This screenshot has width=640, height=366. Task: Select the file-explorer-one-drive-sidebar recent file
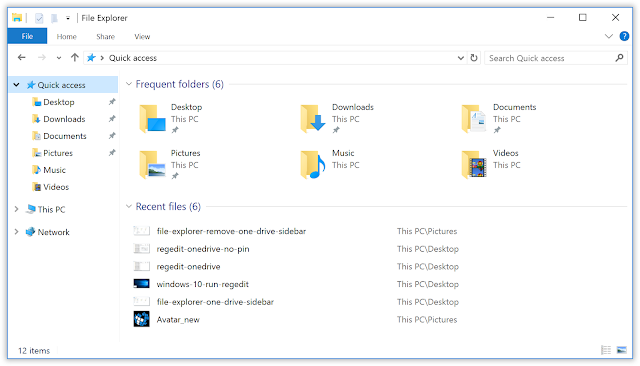coord(215,302)
